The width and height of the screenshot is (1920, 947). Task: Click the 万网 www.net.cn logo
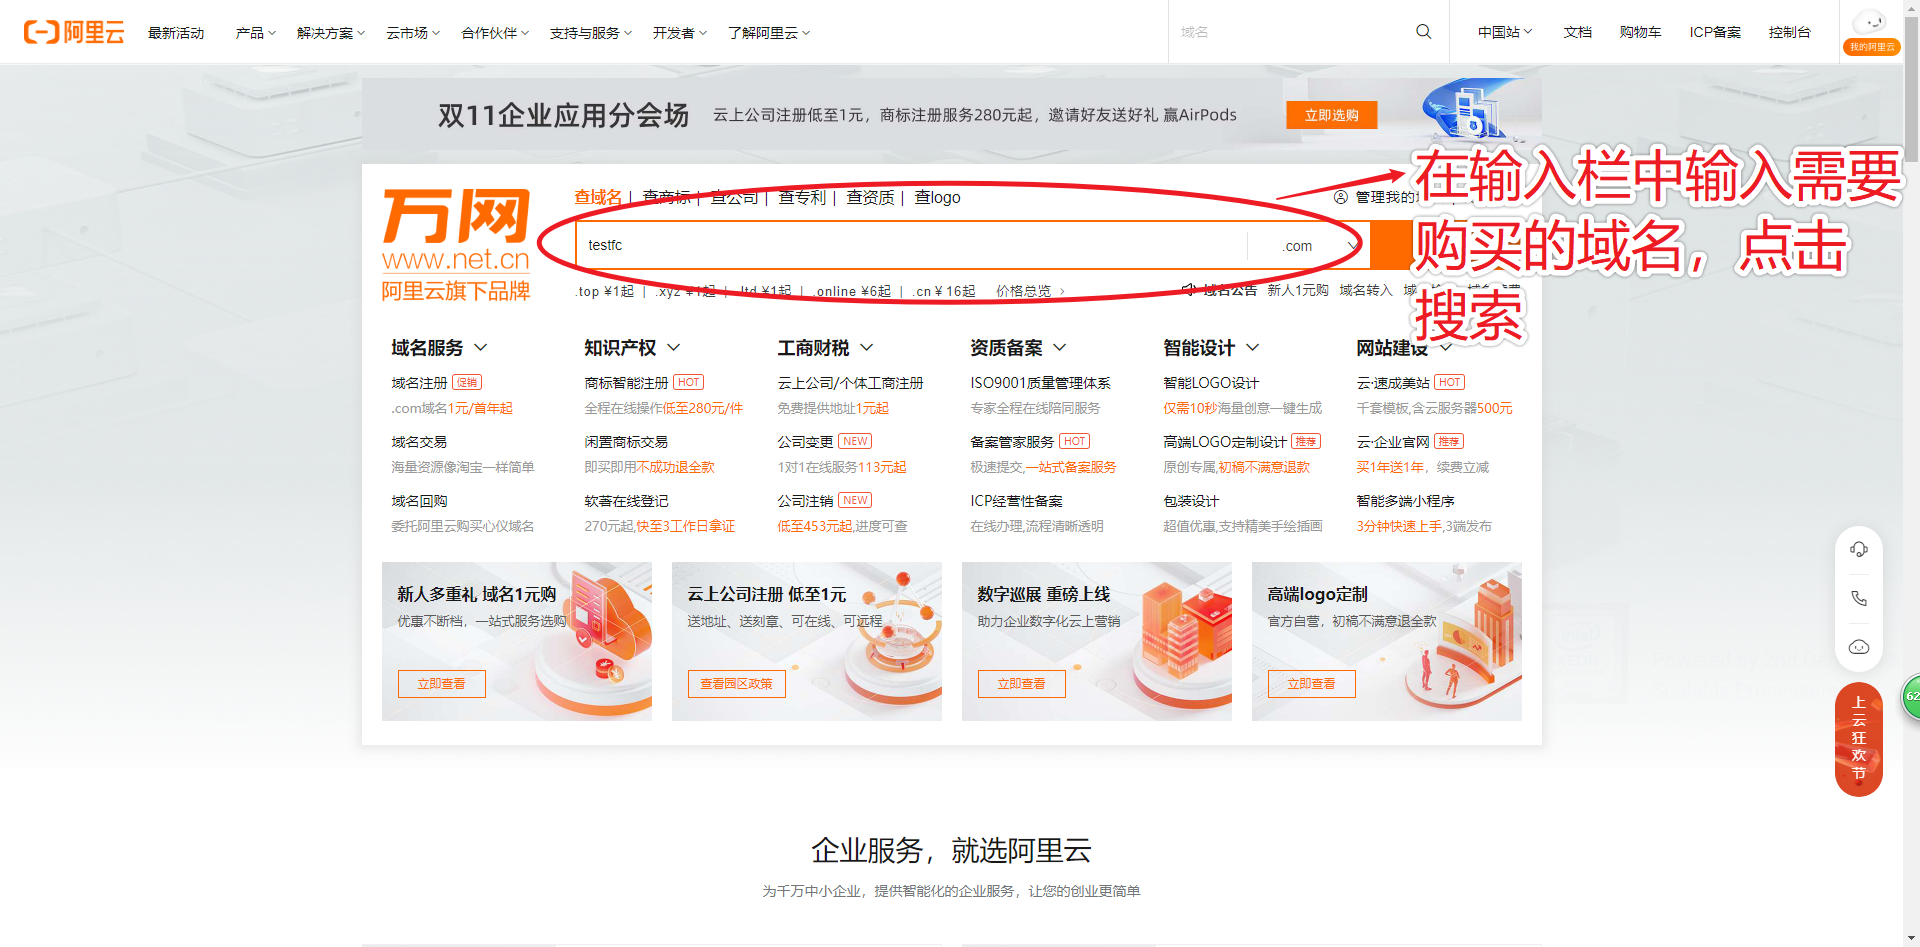456,245
